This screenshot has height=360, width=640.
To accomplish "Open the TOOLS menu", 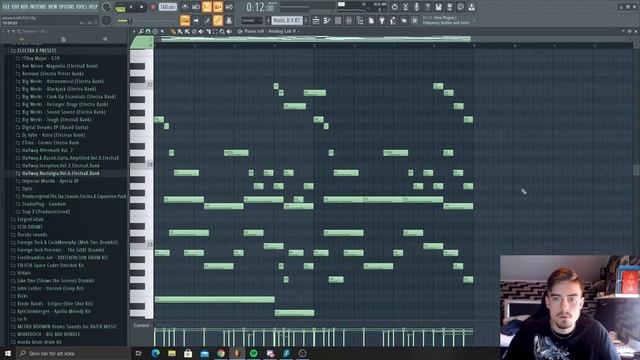I will pos(82,7).
